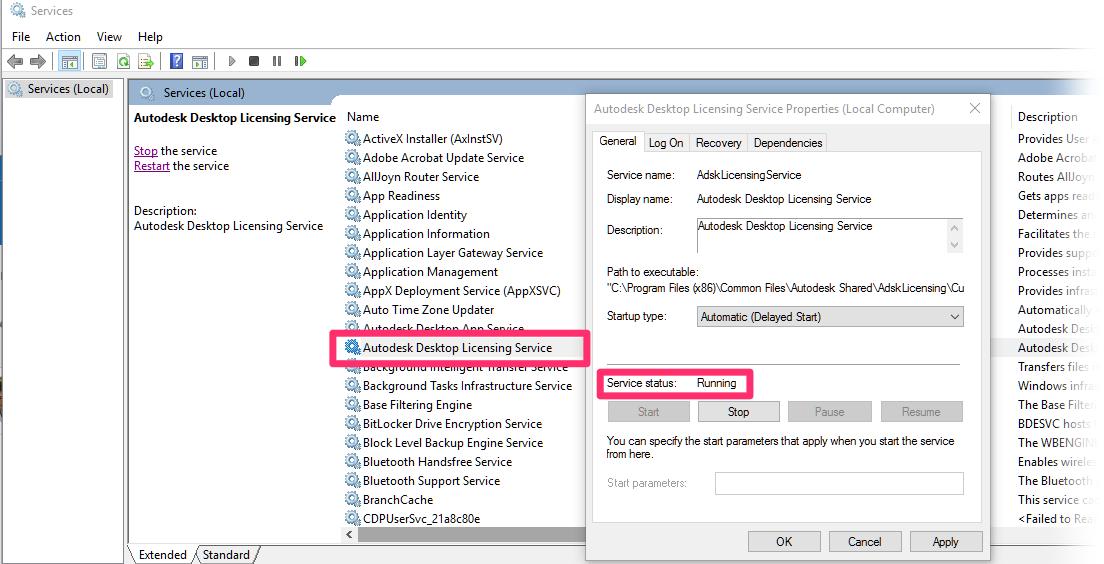Click gear icon beside Autodesk Desktop Licensing Service
Image resolution: width=1104 pixels, height=564 pixels.
tap(353, 347)
